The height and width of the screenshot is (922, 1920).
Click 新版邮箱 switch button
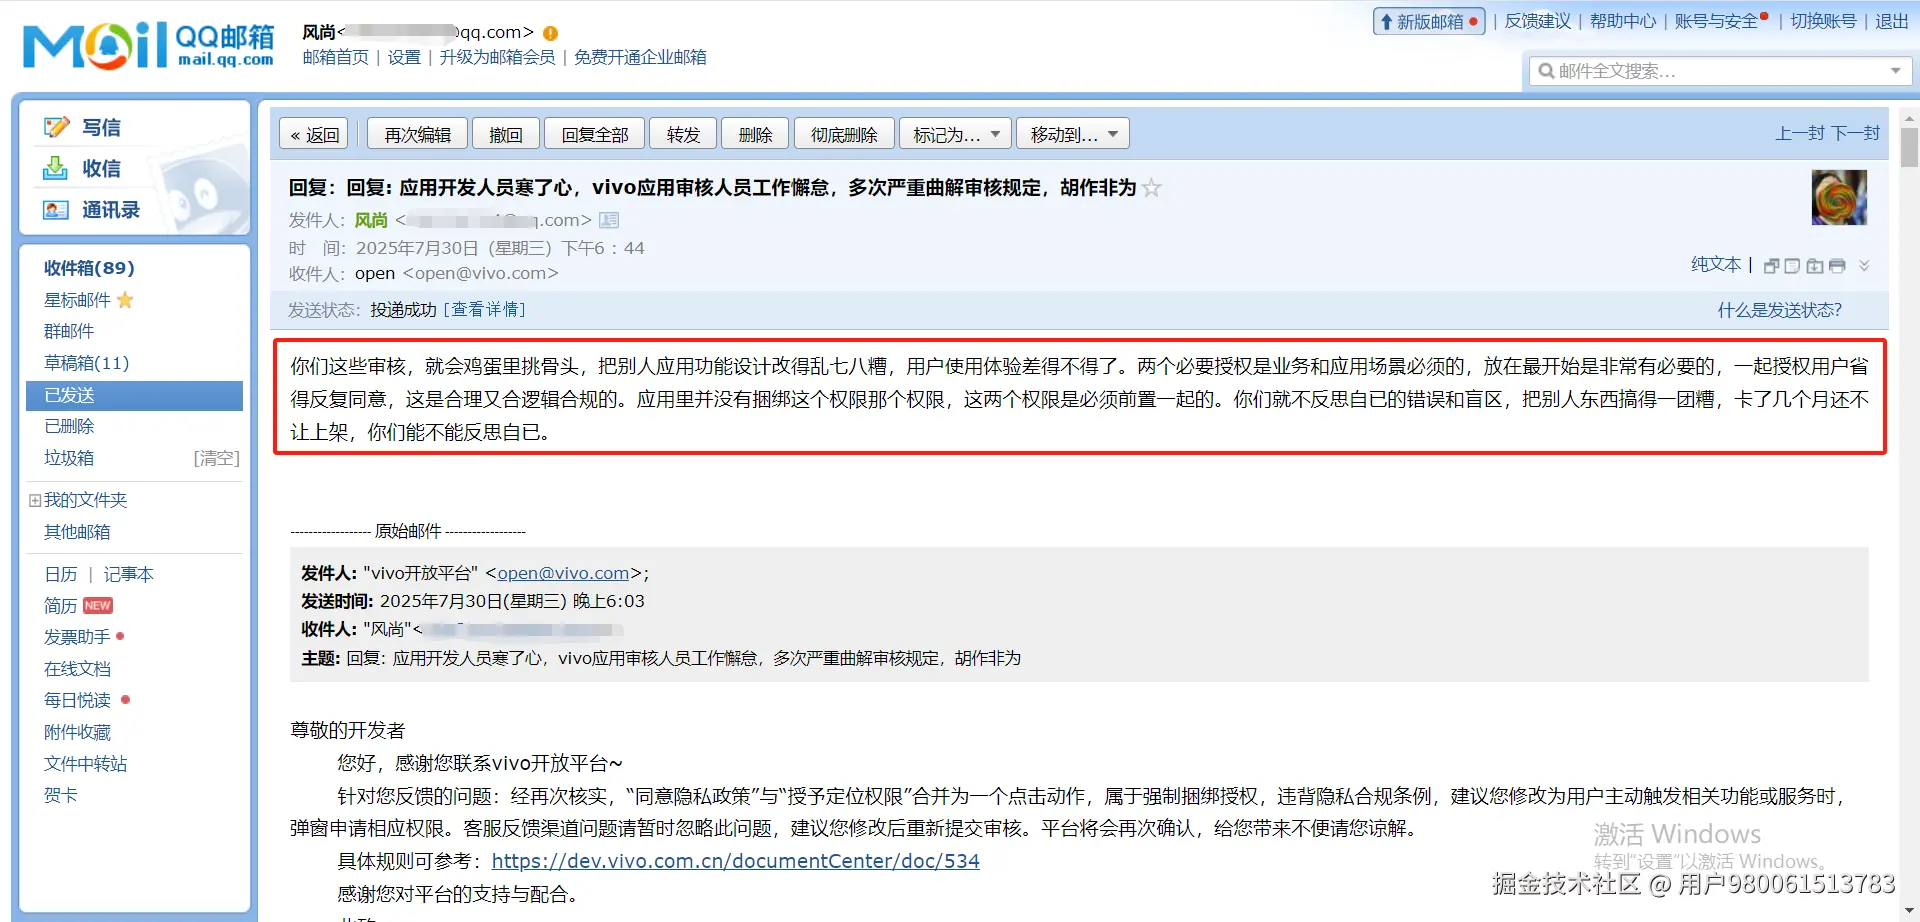click(1429, 21)
